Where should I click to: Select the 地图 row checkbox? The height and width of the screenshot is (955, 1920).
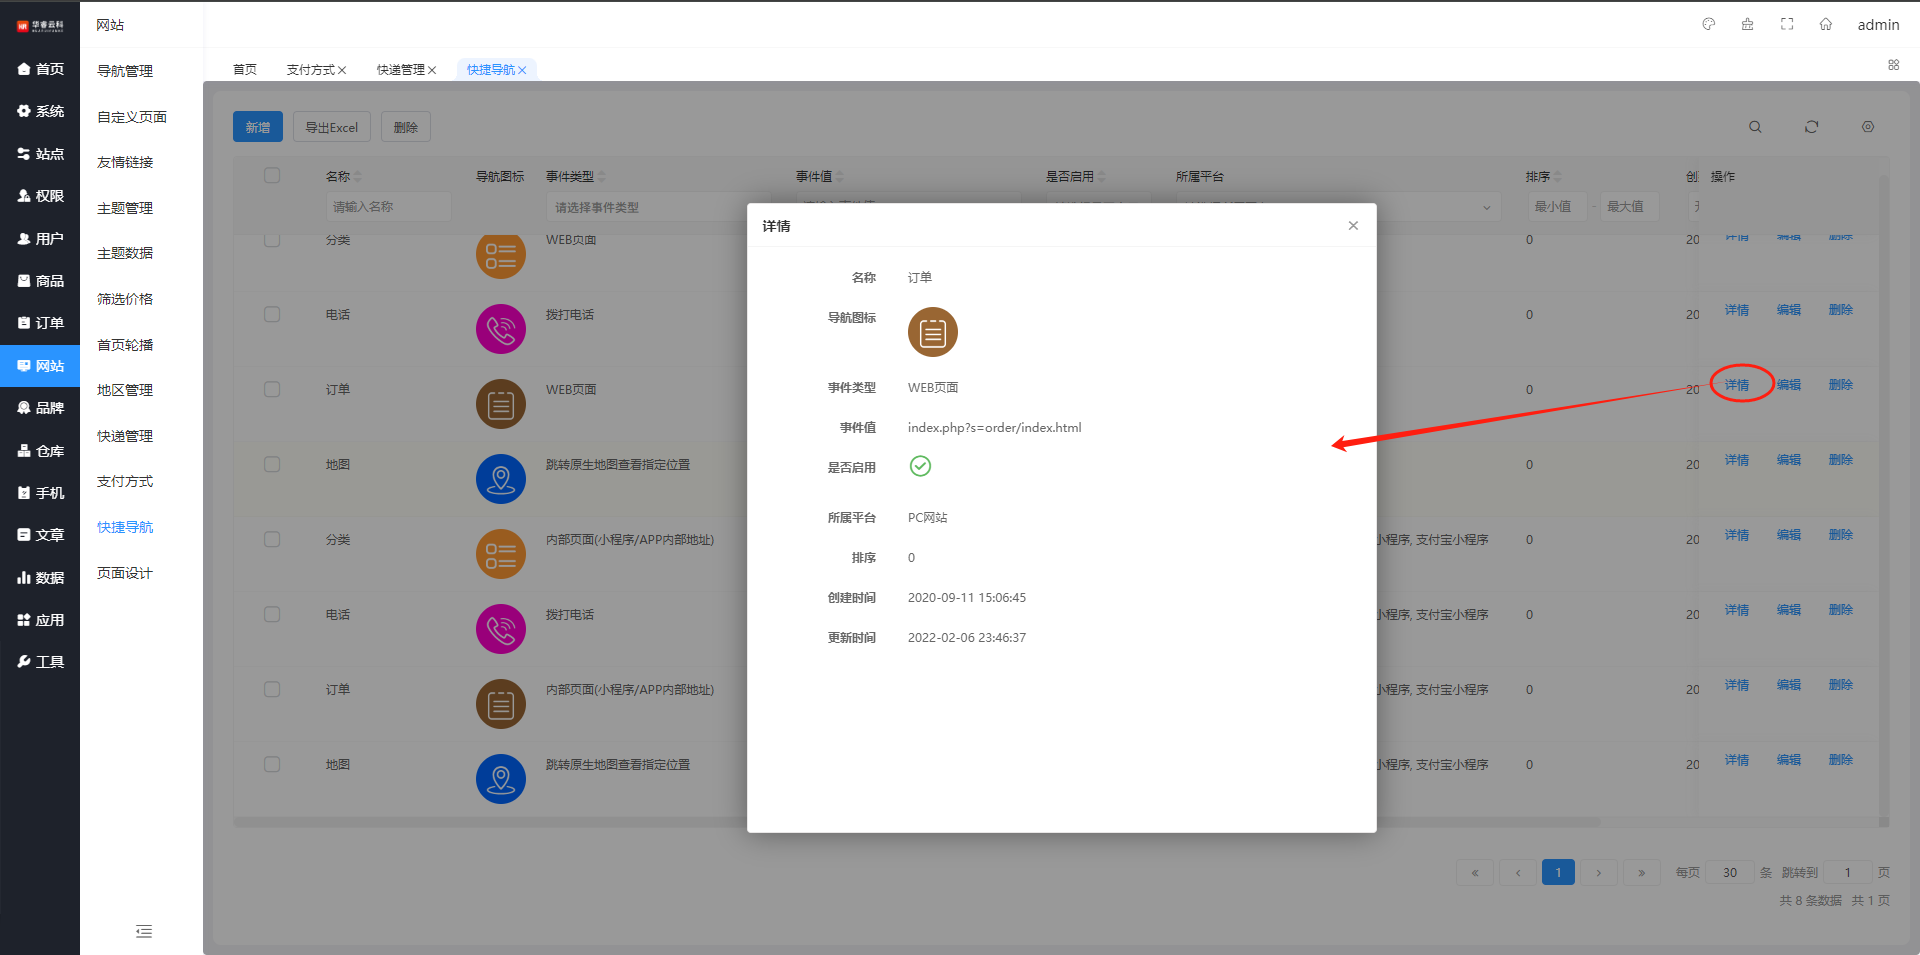[x=272, y=464]
